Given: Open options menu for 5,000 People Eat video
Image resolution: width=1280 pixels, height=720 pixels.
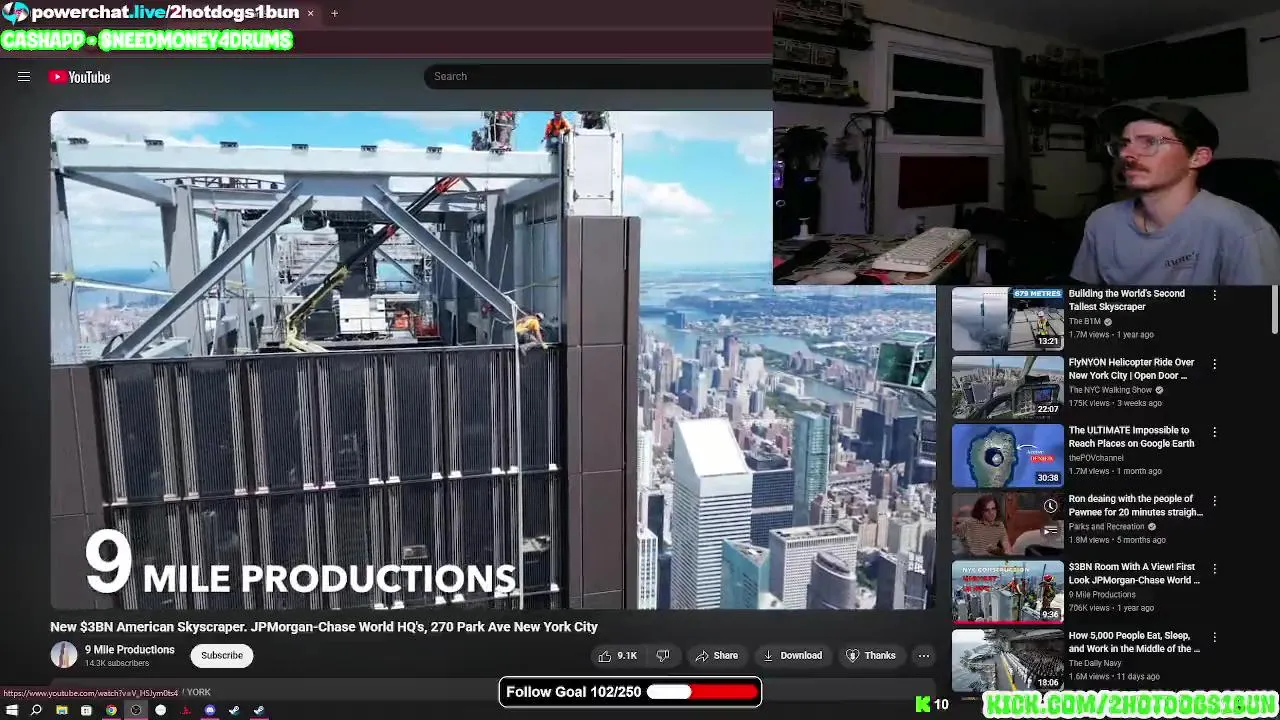Looking at the screenshot, I should coord(1215,637).
